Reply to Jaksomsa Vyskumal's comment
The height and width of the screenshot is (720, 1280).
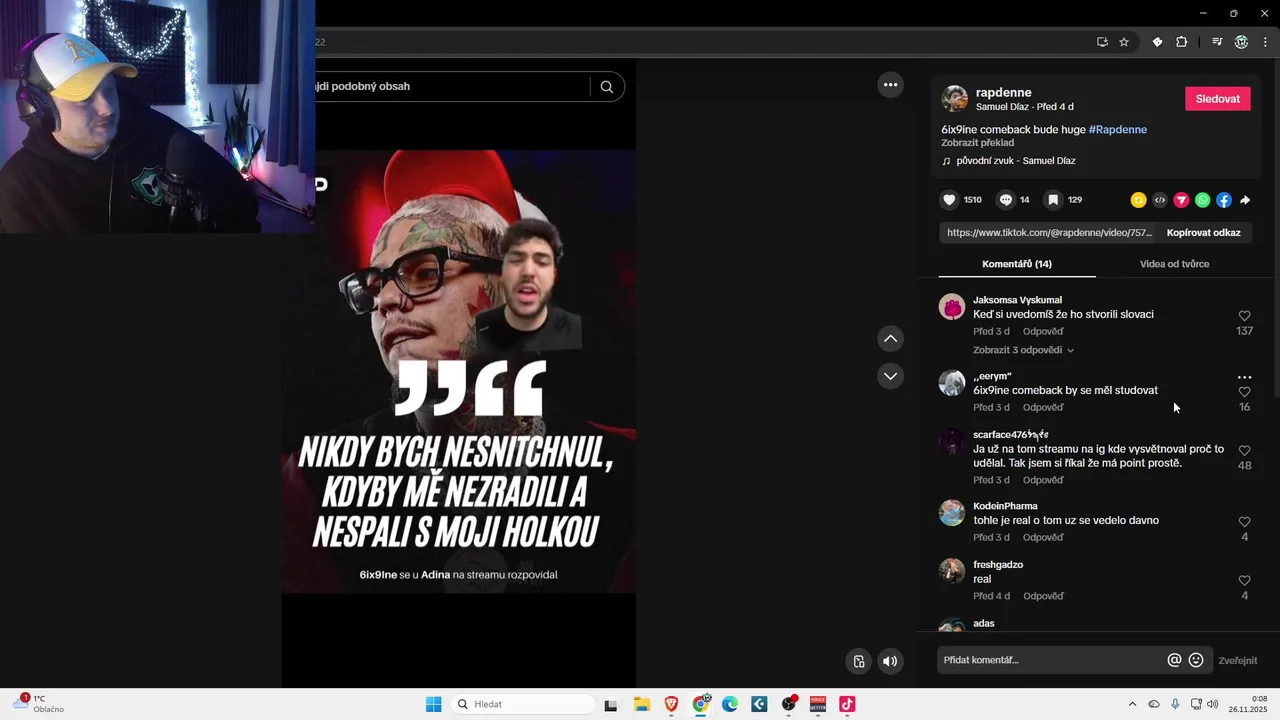click(x=1043, y=331)
